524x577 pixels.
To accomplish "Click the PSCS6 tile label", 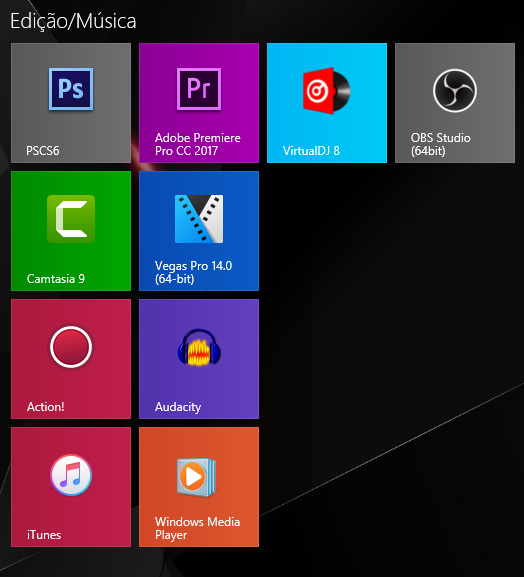I will coord(43,151).
